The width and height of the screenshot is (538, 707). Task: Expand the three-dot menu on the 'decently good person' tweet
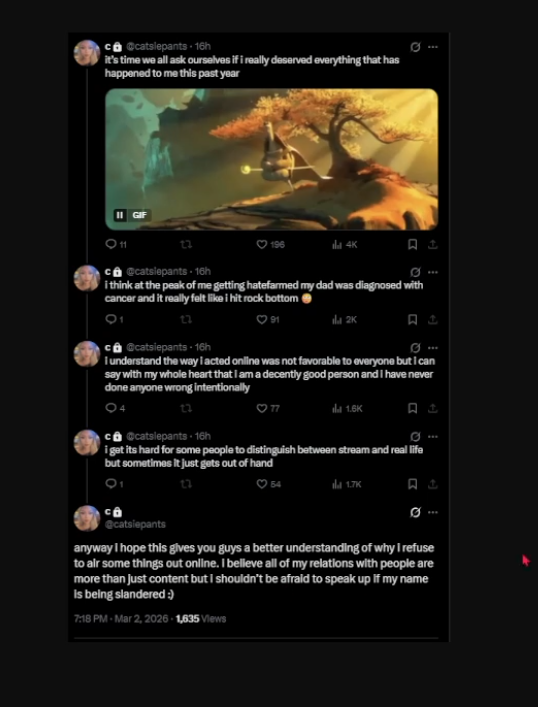click(433, 348)
